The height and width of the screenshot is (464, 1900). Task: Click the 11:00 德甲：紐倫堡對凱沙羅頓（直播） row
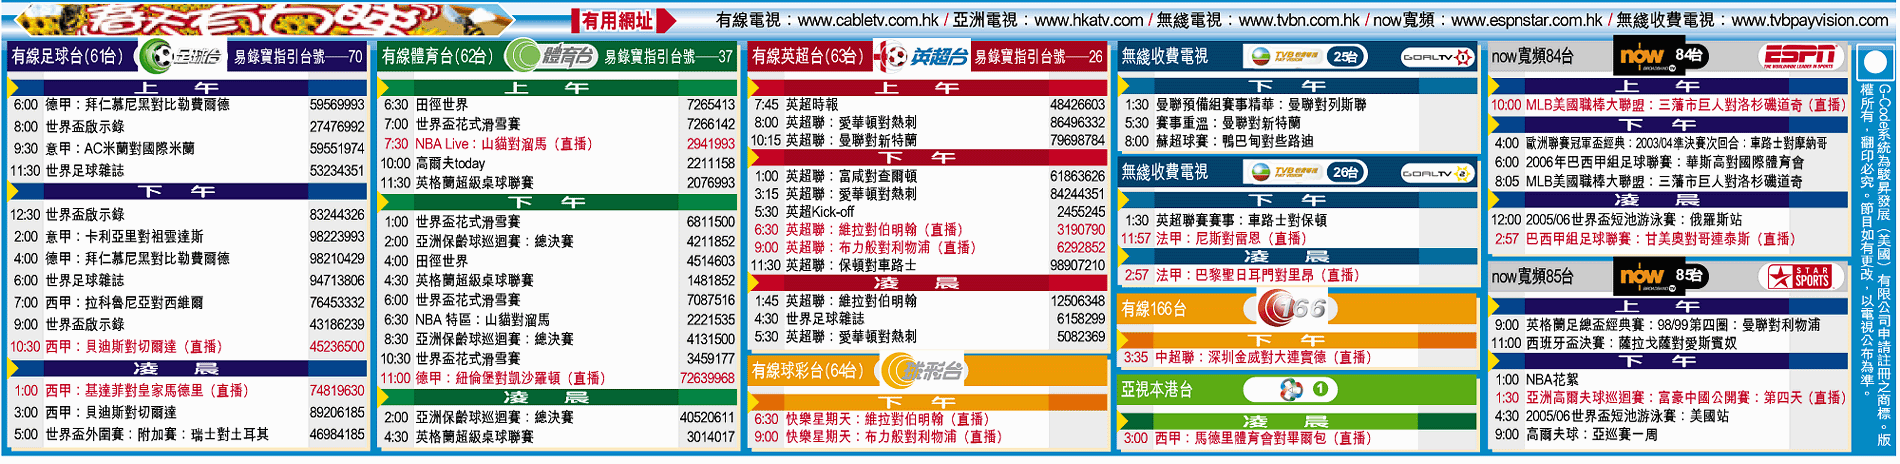coord(557,378)
